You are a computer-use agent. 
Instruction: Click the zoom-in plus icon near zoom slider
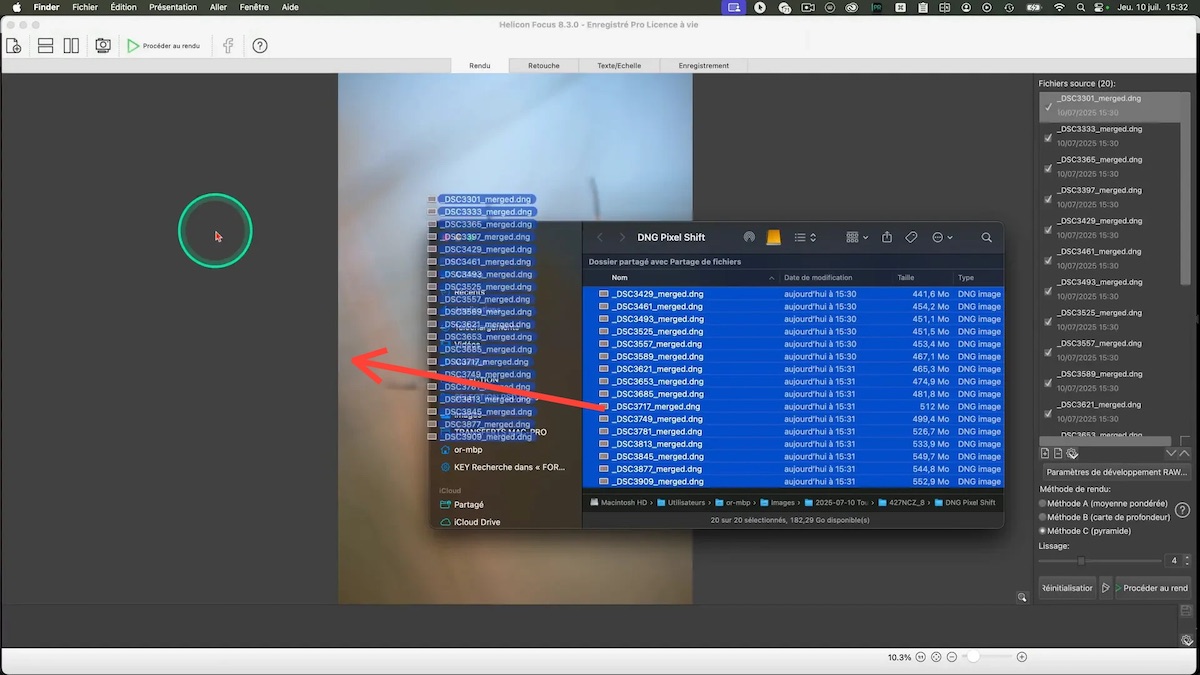[1021, 657]
